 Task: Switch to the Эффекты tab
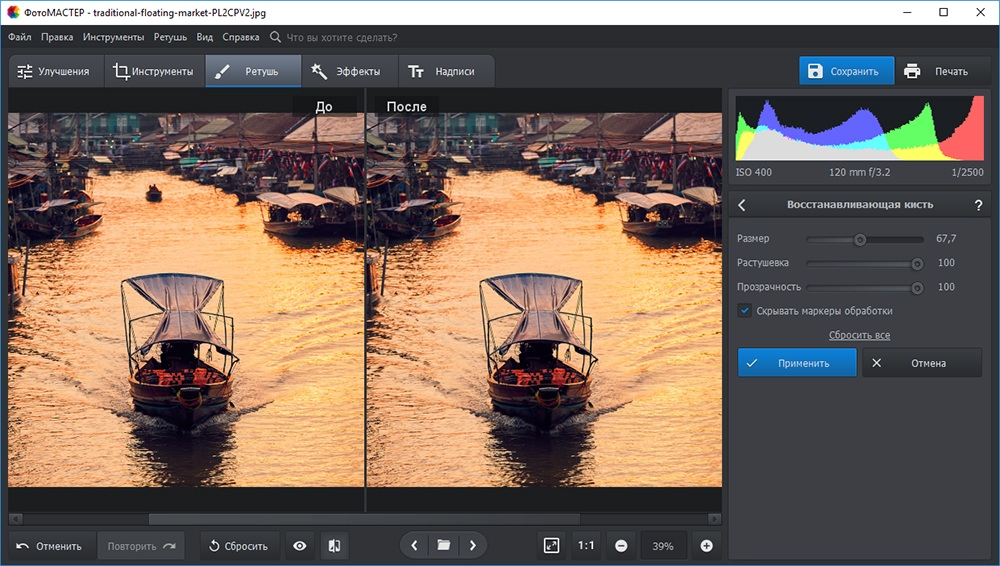(349, 71)
